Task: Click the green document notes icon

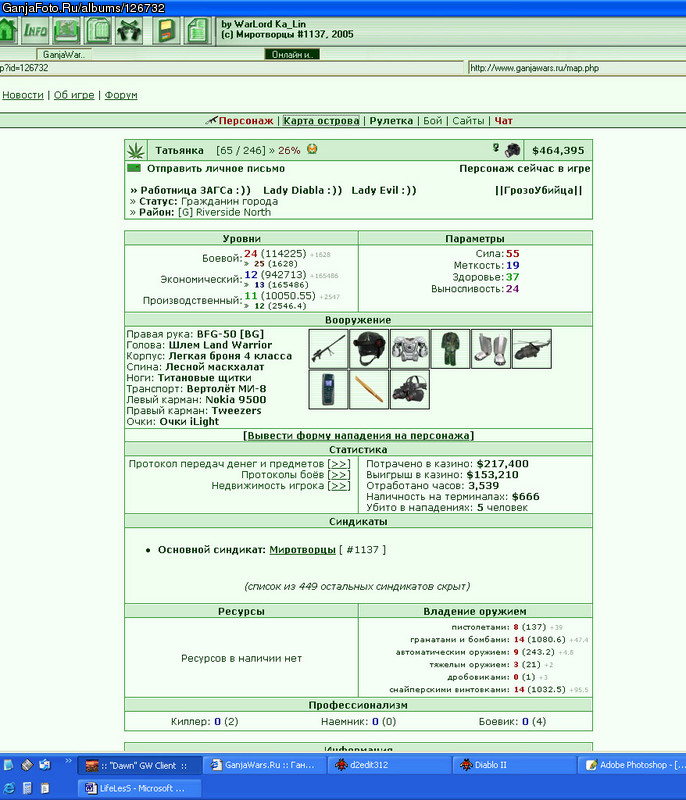Action: [x=197, y=31]
